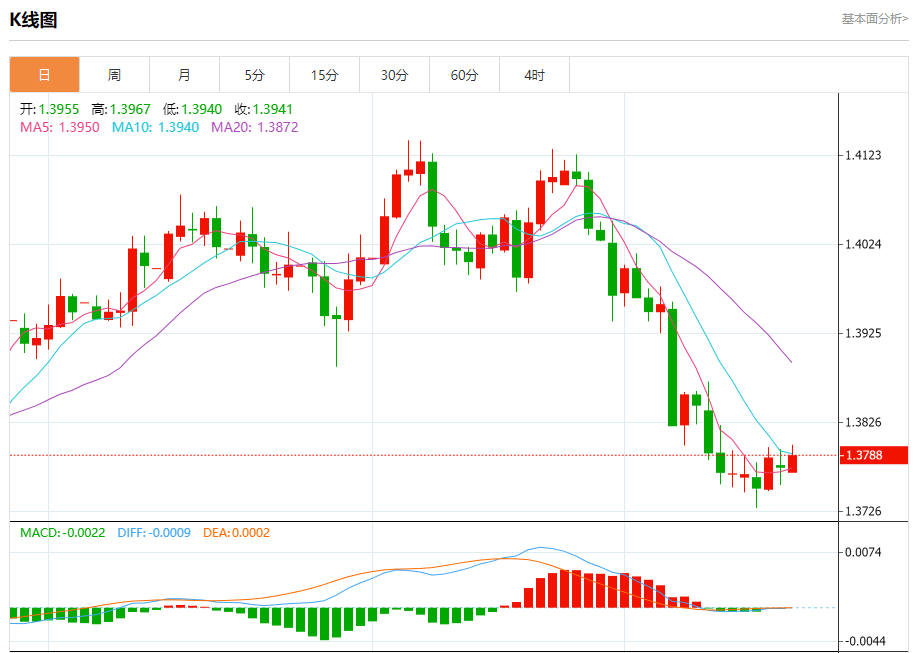Select the MA5 legend value
The width and height of the screenshot is (916, 653).
60,127
